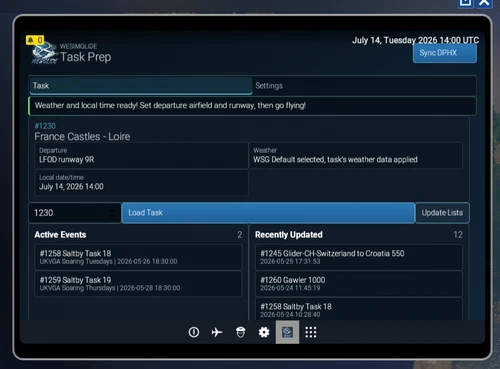The height and width of the screenshot is (369, 500).
Task: Select active event #1259 Saltby Task 19
Action: pyautogui.click(x=138, y=284)
